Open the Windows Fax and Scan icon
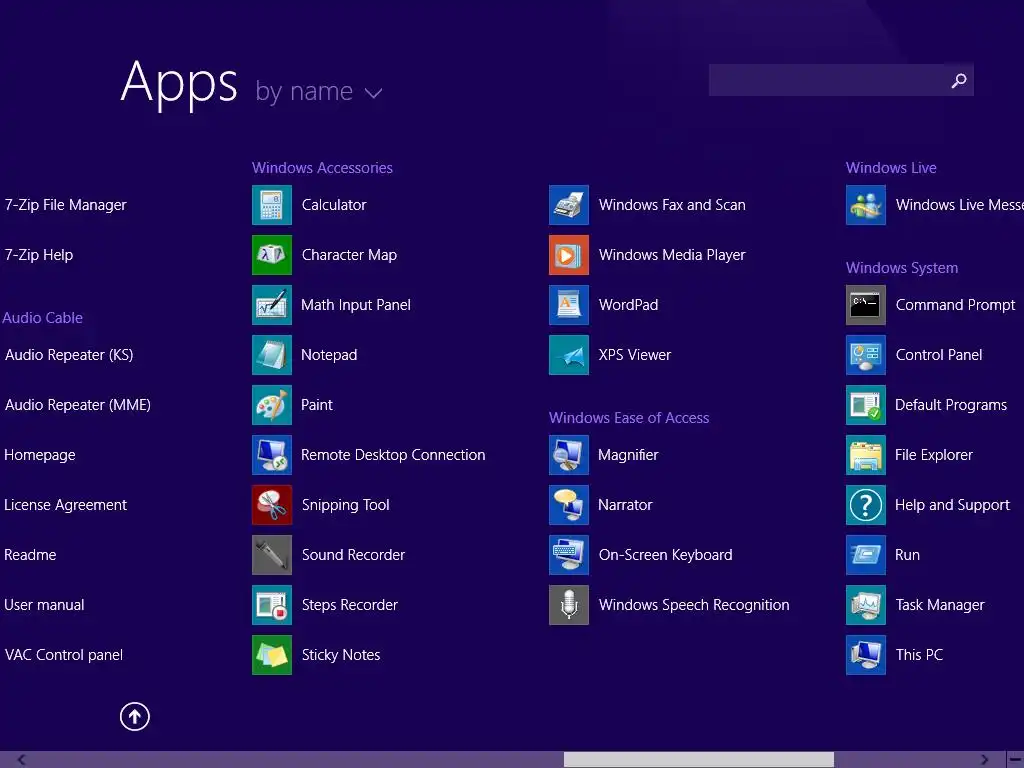The height and width of the screenshot is (768, 1024). [569, 205]
